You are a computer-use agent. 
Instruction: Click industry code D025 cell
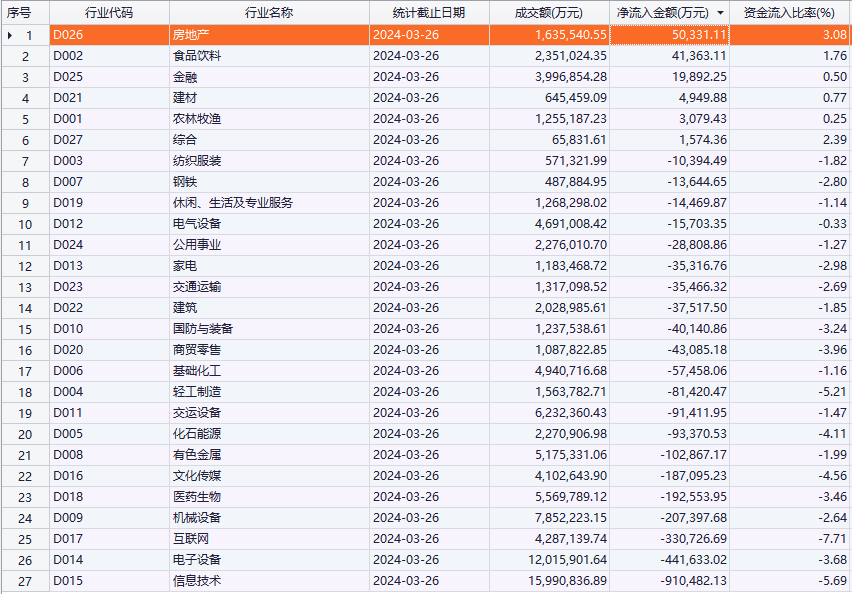click(x=68, y=77)
